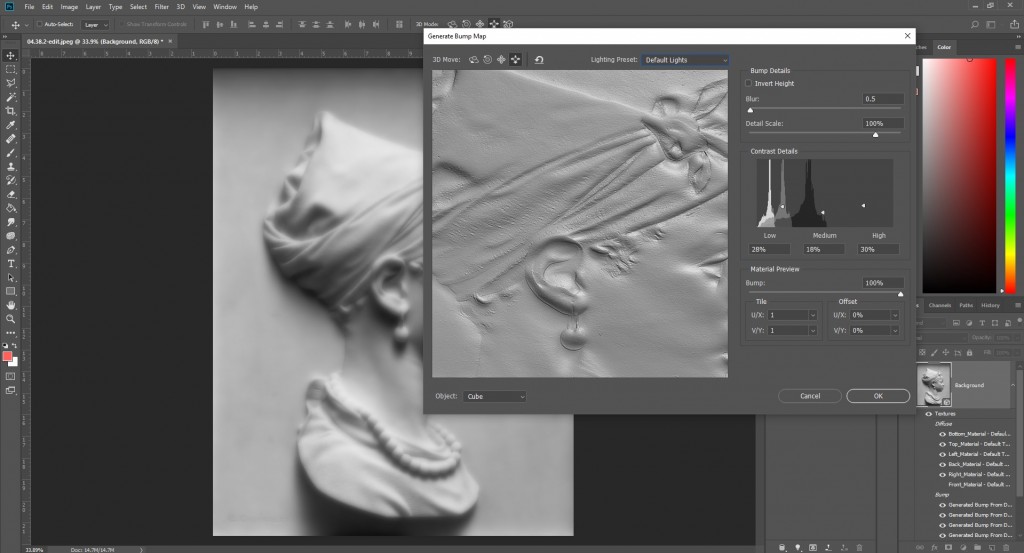Enable the Invert Height checkbox
This screenshot has width=1024, height=553.
pyautogui.click(x=748, y=83)
